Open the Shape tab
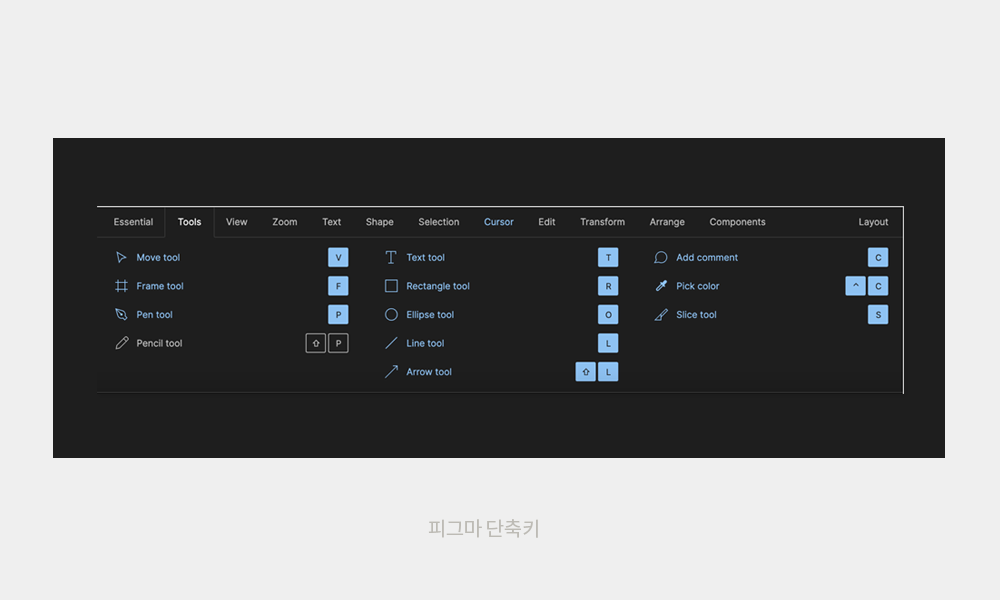The image size is (1000, 600). [x=379, y=222]
